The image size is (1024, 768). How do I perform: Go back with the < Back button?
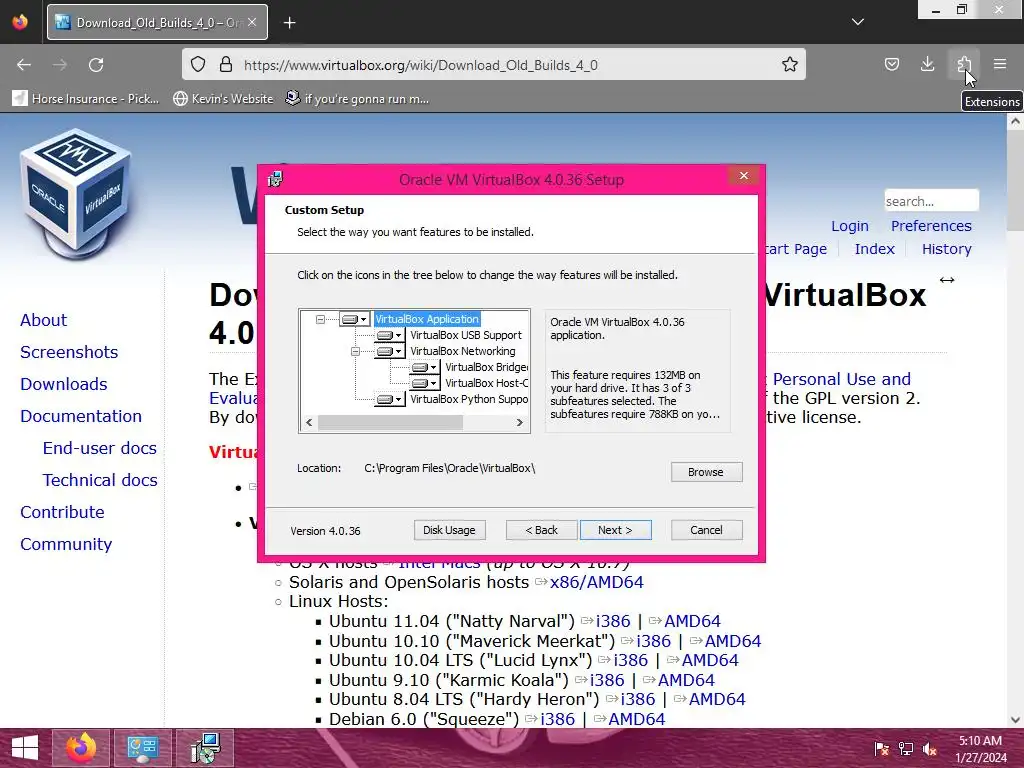pyautogui.click(x=541, y=530)
